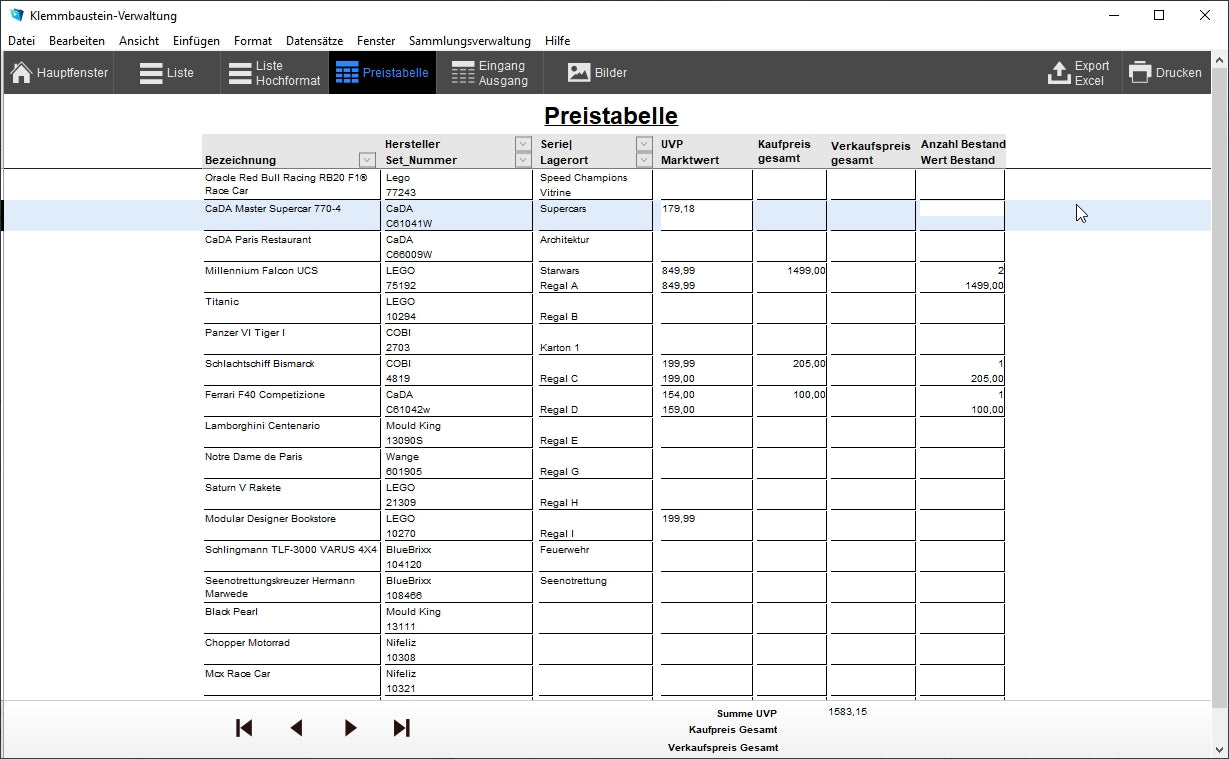The image size is (1229, 759).
Task: Advance to the next record
Action: pyautogui.click(x=350, y=728)
